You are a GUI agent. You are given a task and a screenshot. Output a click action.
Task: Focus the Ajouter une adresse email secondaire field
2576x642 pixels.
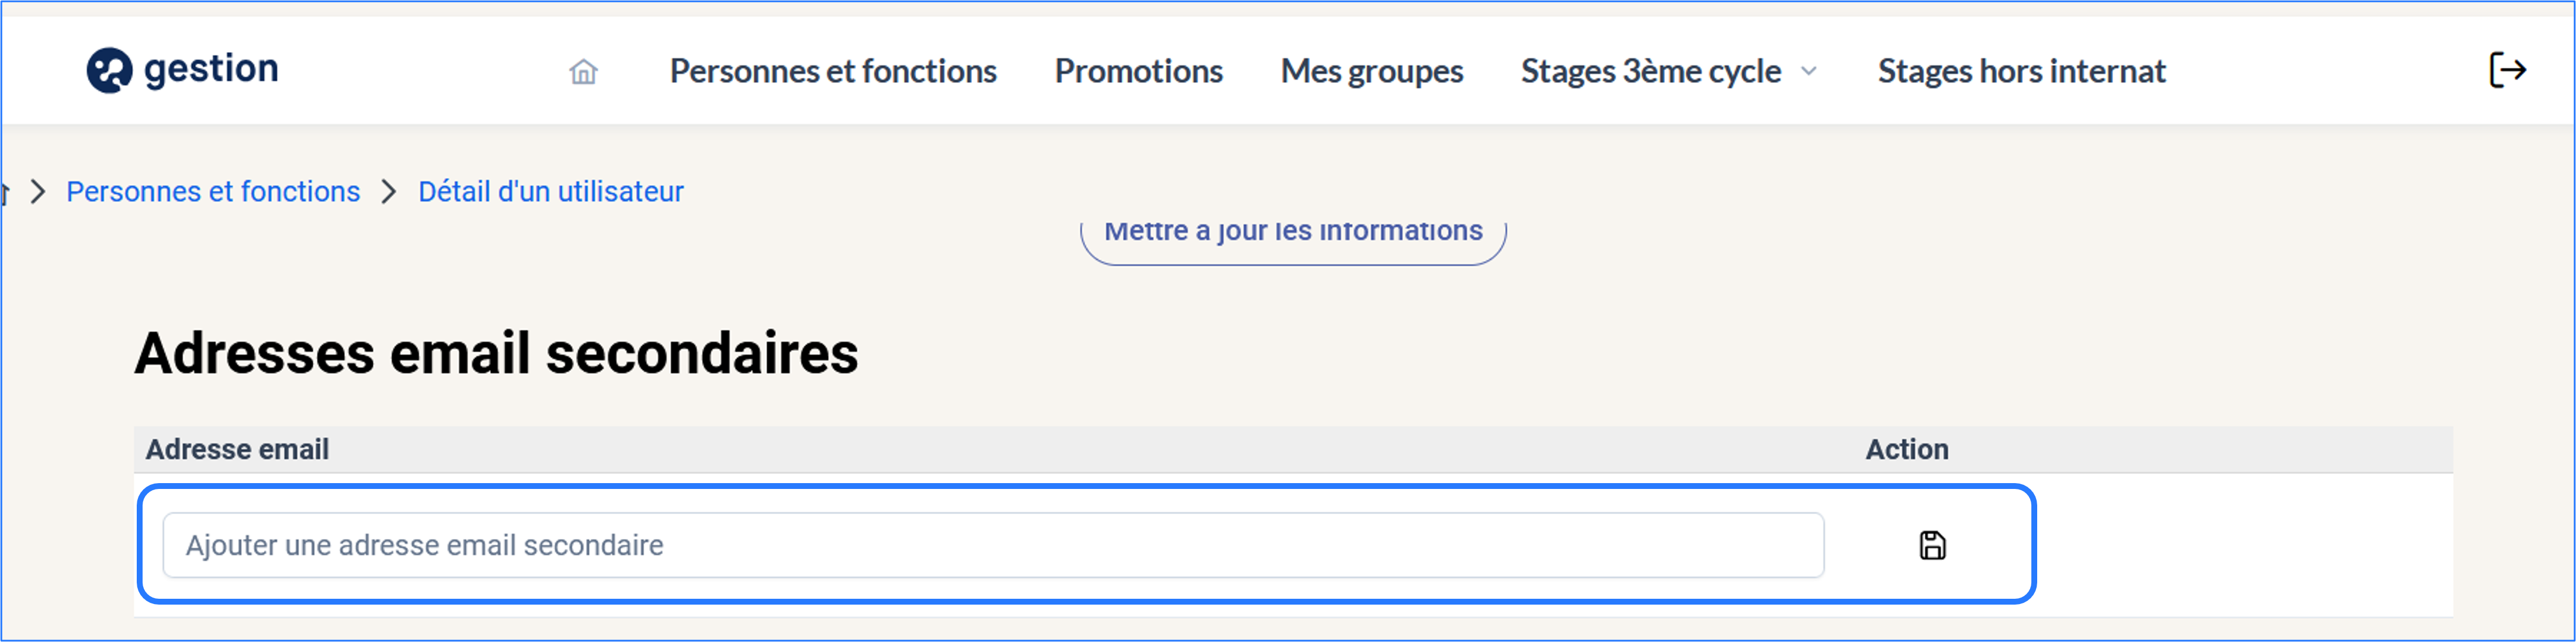pyautogui.click(x=993, y=545)
